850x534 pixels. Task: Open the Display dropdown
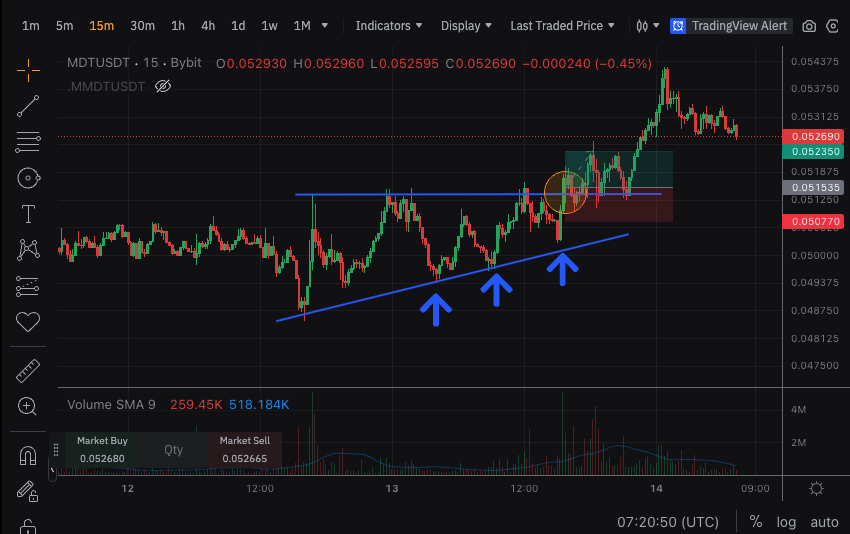(466, 25)
